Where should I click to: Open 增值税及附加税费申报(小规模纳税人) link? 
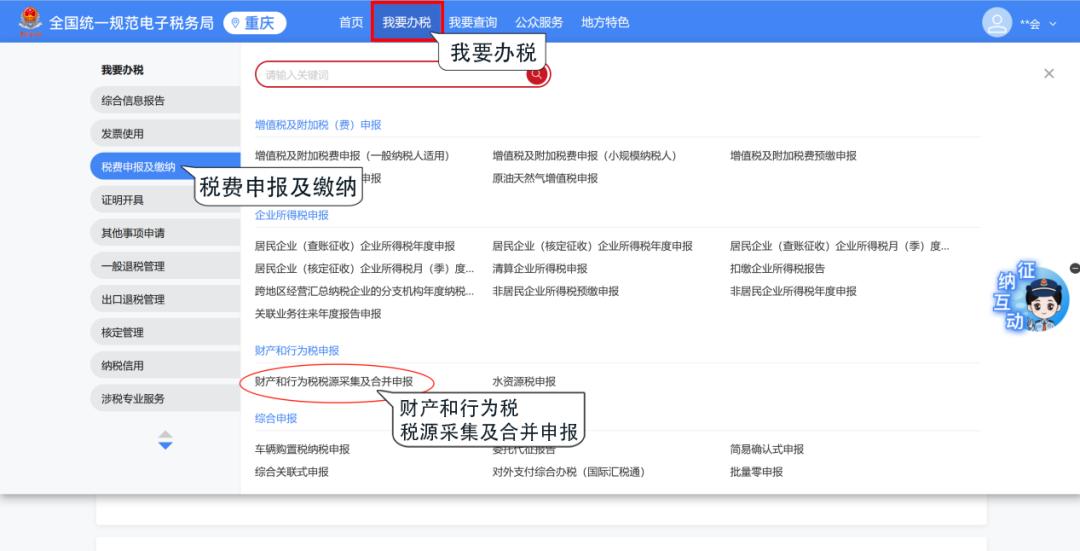(x=584, y=156)
